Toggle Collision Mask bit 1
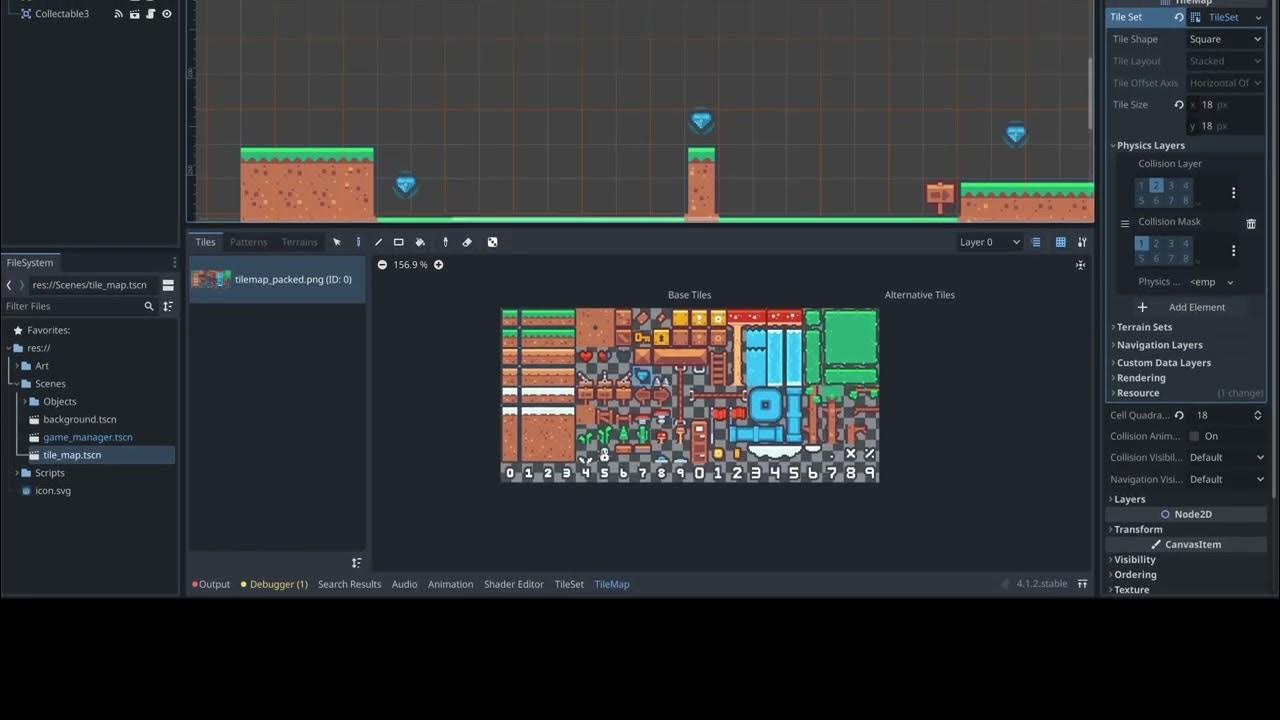The image size is (1280, 720). click(x=1141, y=244)
